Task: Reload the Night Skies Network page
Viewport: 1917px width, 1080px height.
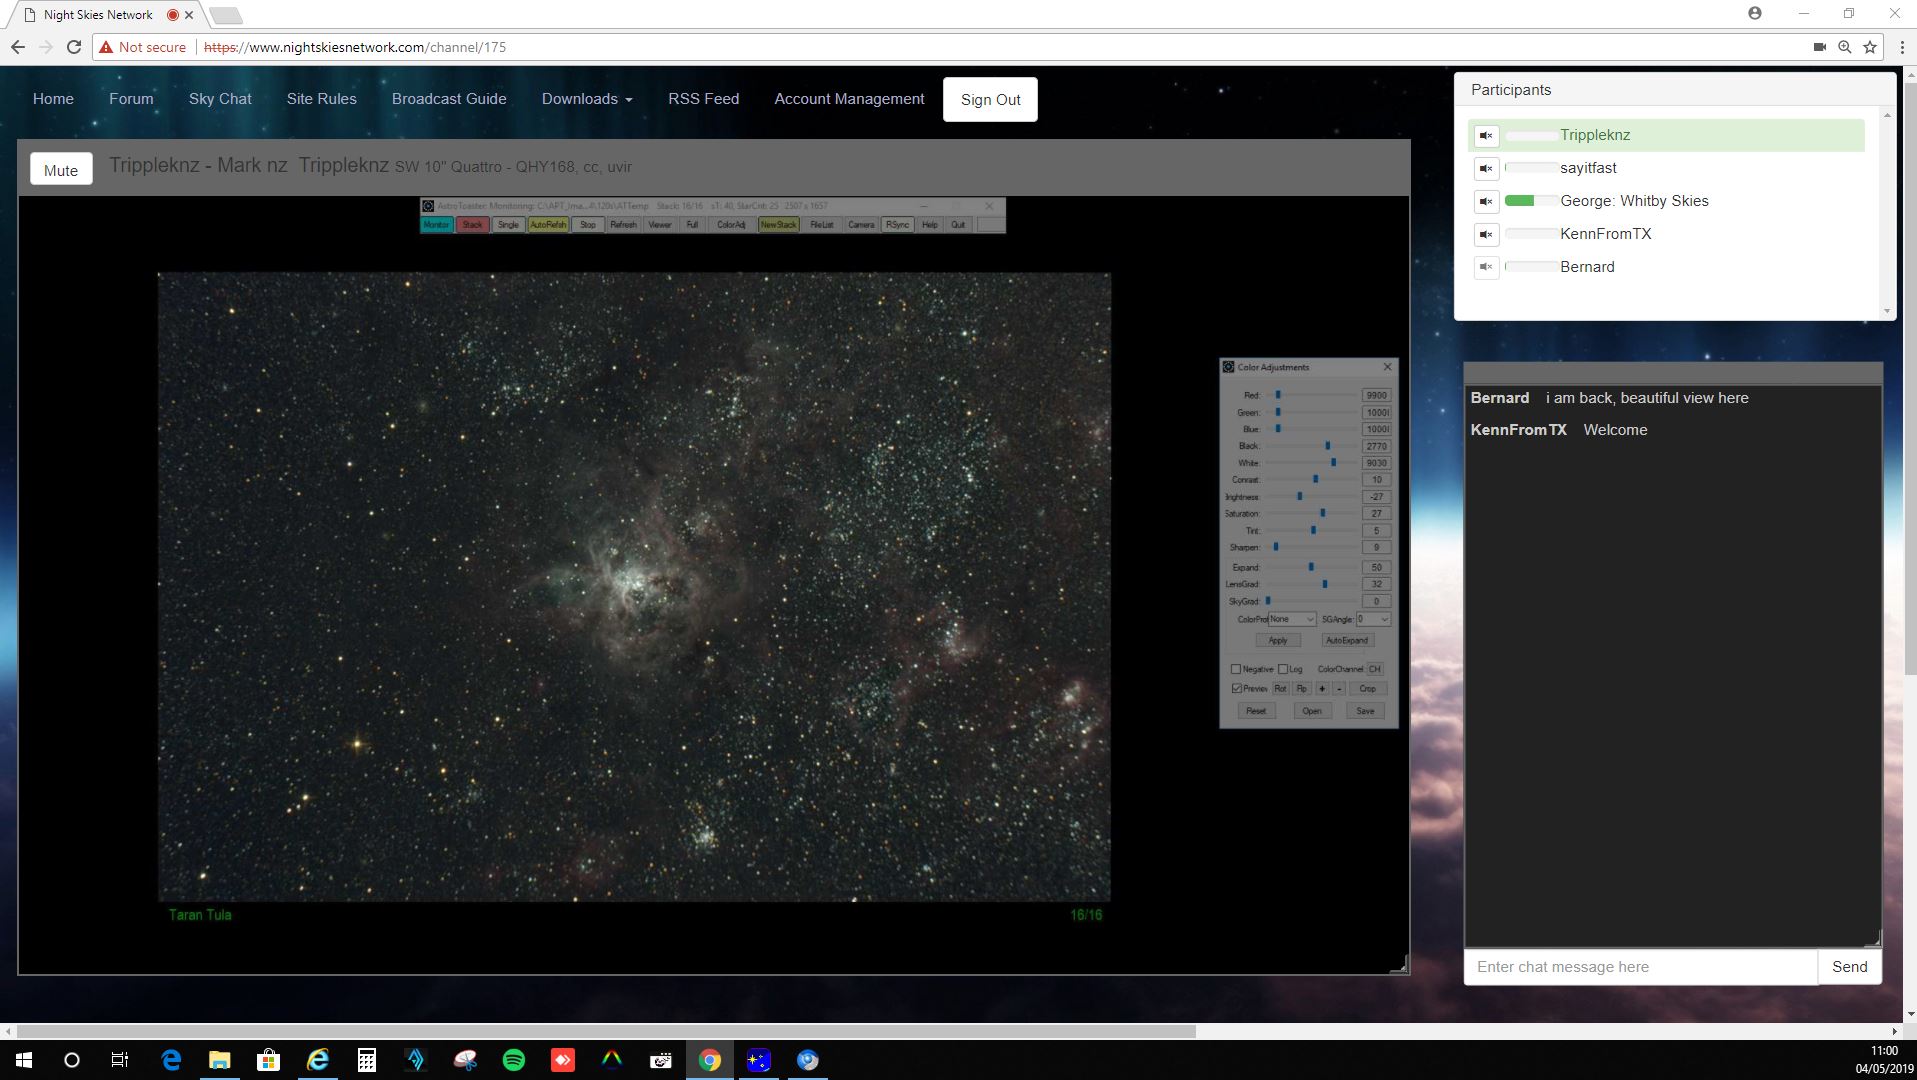Action: [x=74, y=47]
